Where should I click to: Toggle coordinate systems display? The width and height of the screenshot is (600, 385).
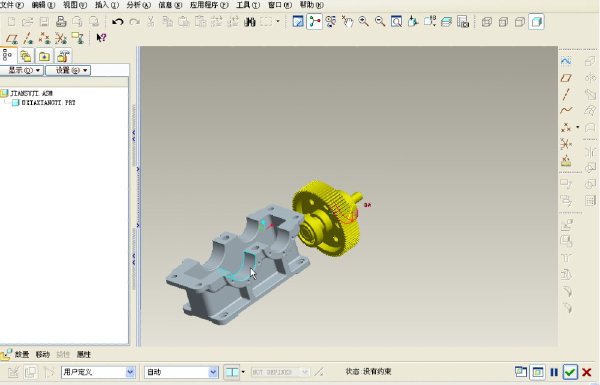click(61, 38)
